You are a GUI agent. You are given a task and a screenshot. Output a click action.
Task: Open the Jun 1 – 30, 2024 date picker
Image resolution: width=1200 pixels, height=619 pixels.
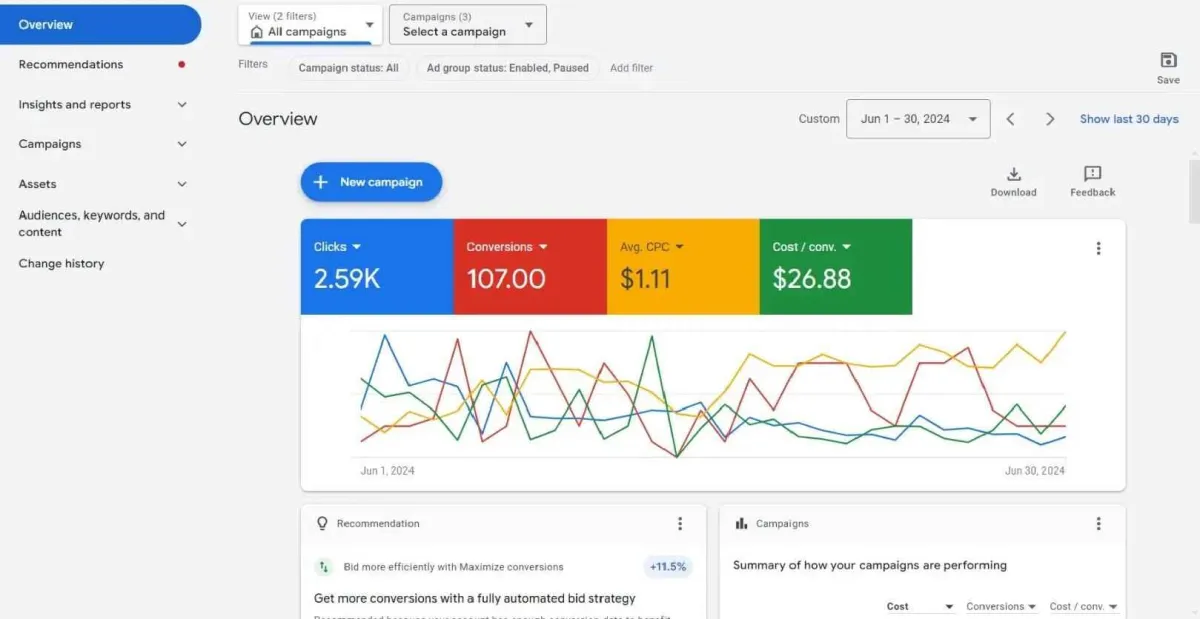[918, 119]
